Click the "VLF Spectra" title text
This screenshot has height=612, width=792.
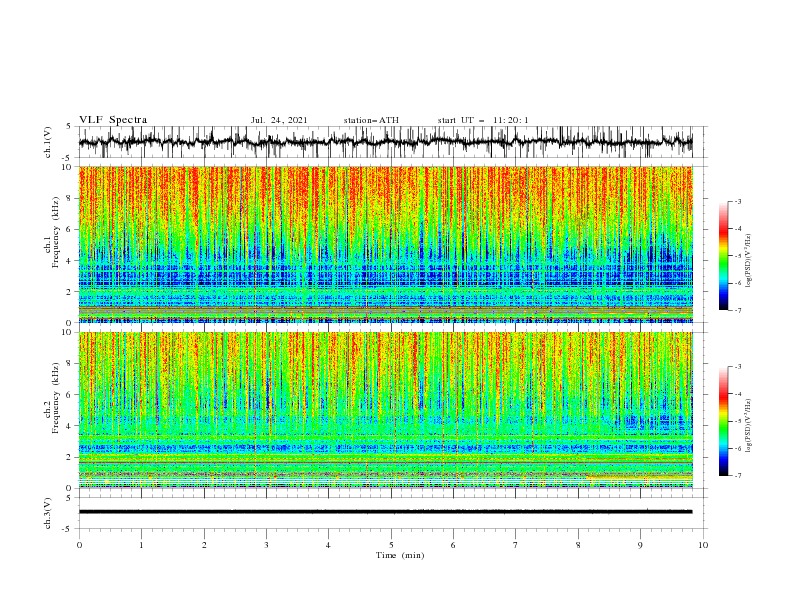113,120
